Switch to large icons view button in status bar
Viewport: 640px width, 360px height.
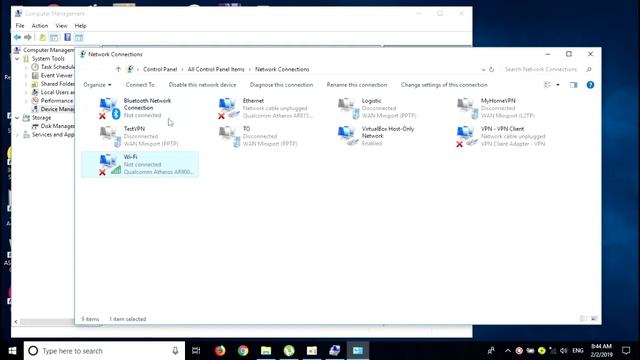pos(594,319)
